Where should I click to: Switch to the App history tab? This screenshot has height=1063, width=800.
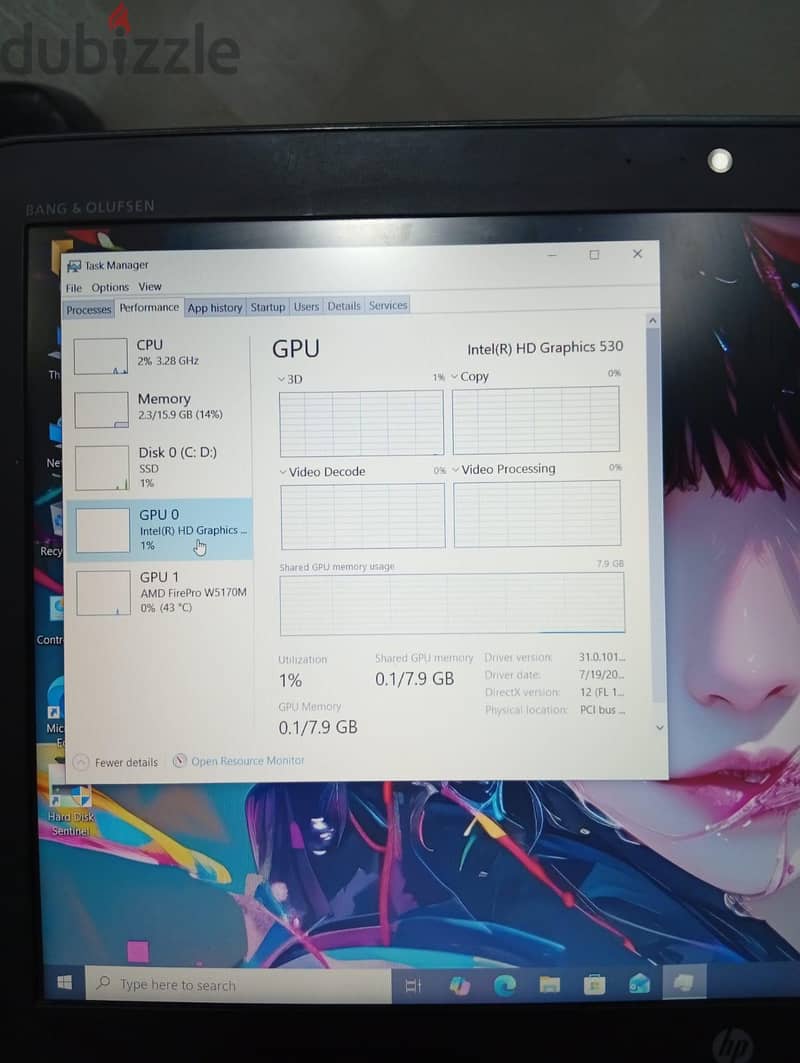click(215, 307)
